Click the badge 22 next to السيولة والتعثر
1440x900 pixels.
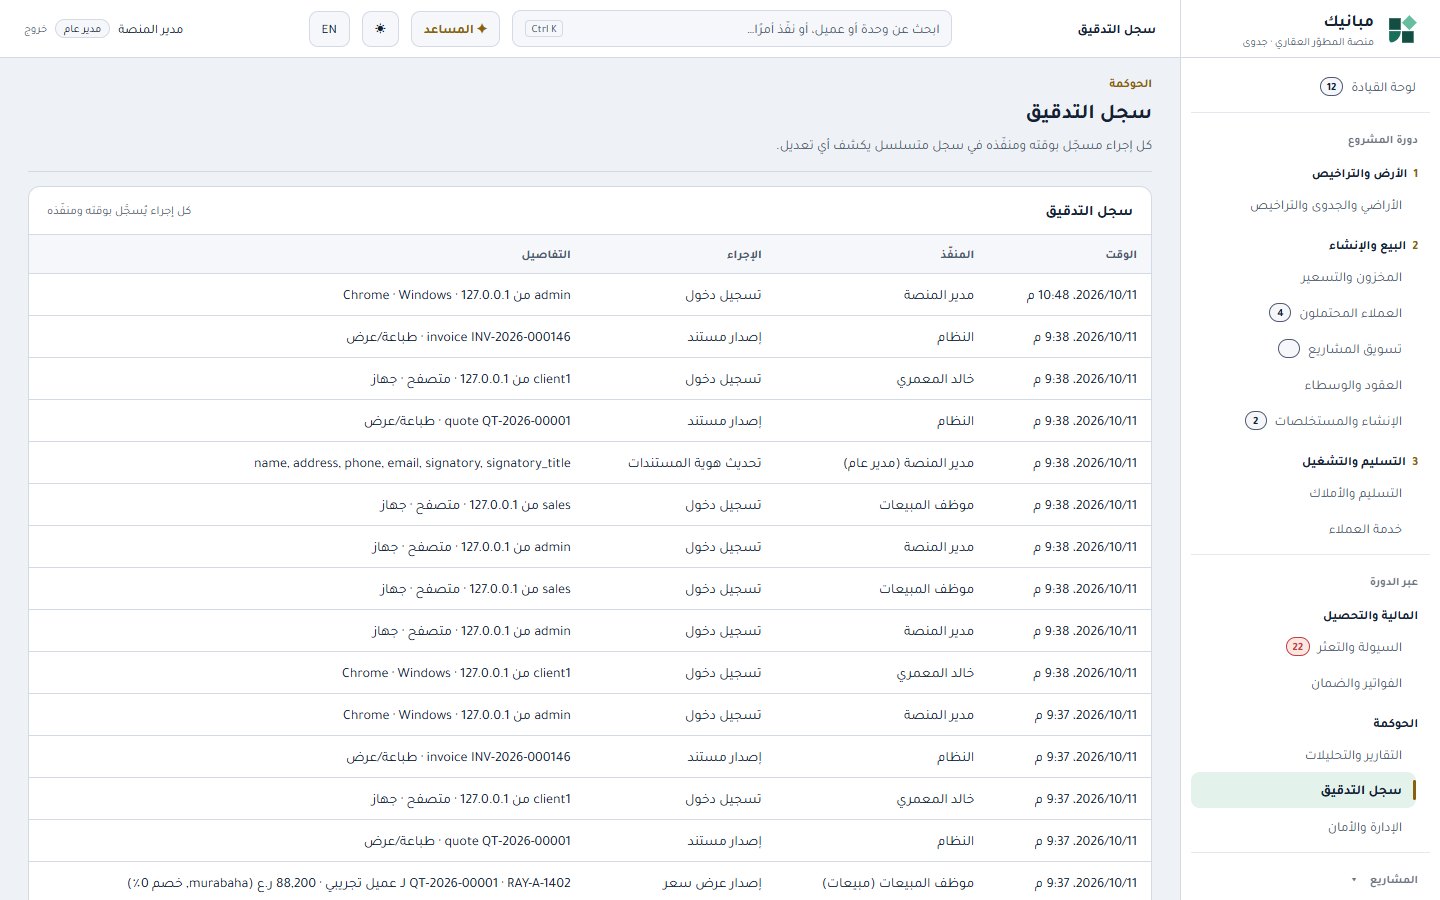pyautogui.click(x=1297, y=647)
